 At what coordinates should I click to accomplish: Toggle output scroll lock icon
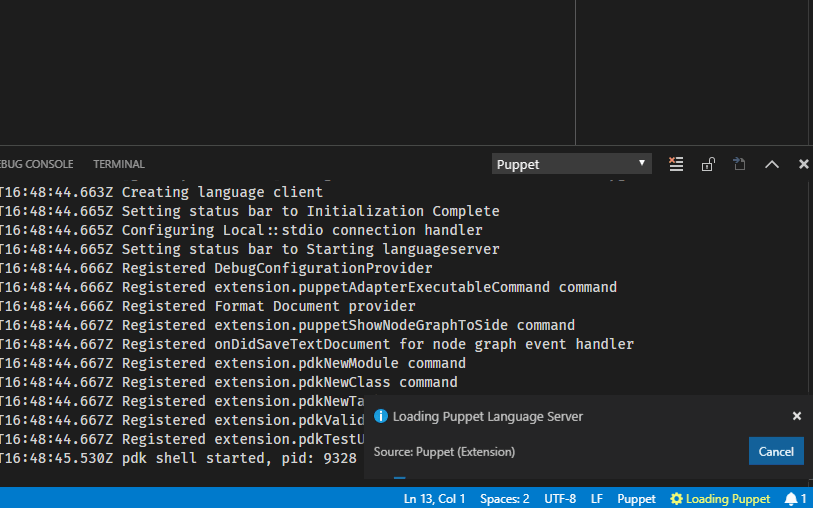click(708, 164)
